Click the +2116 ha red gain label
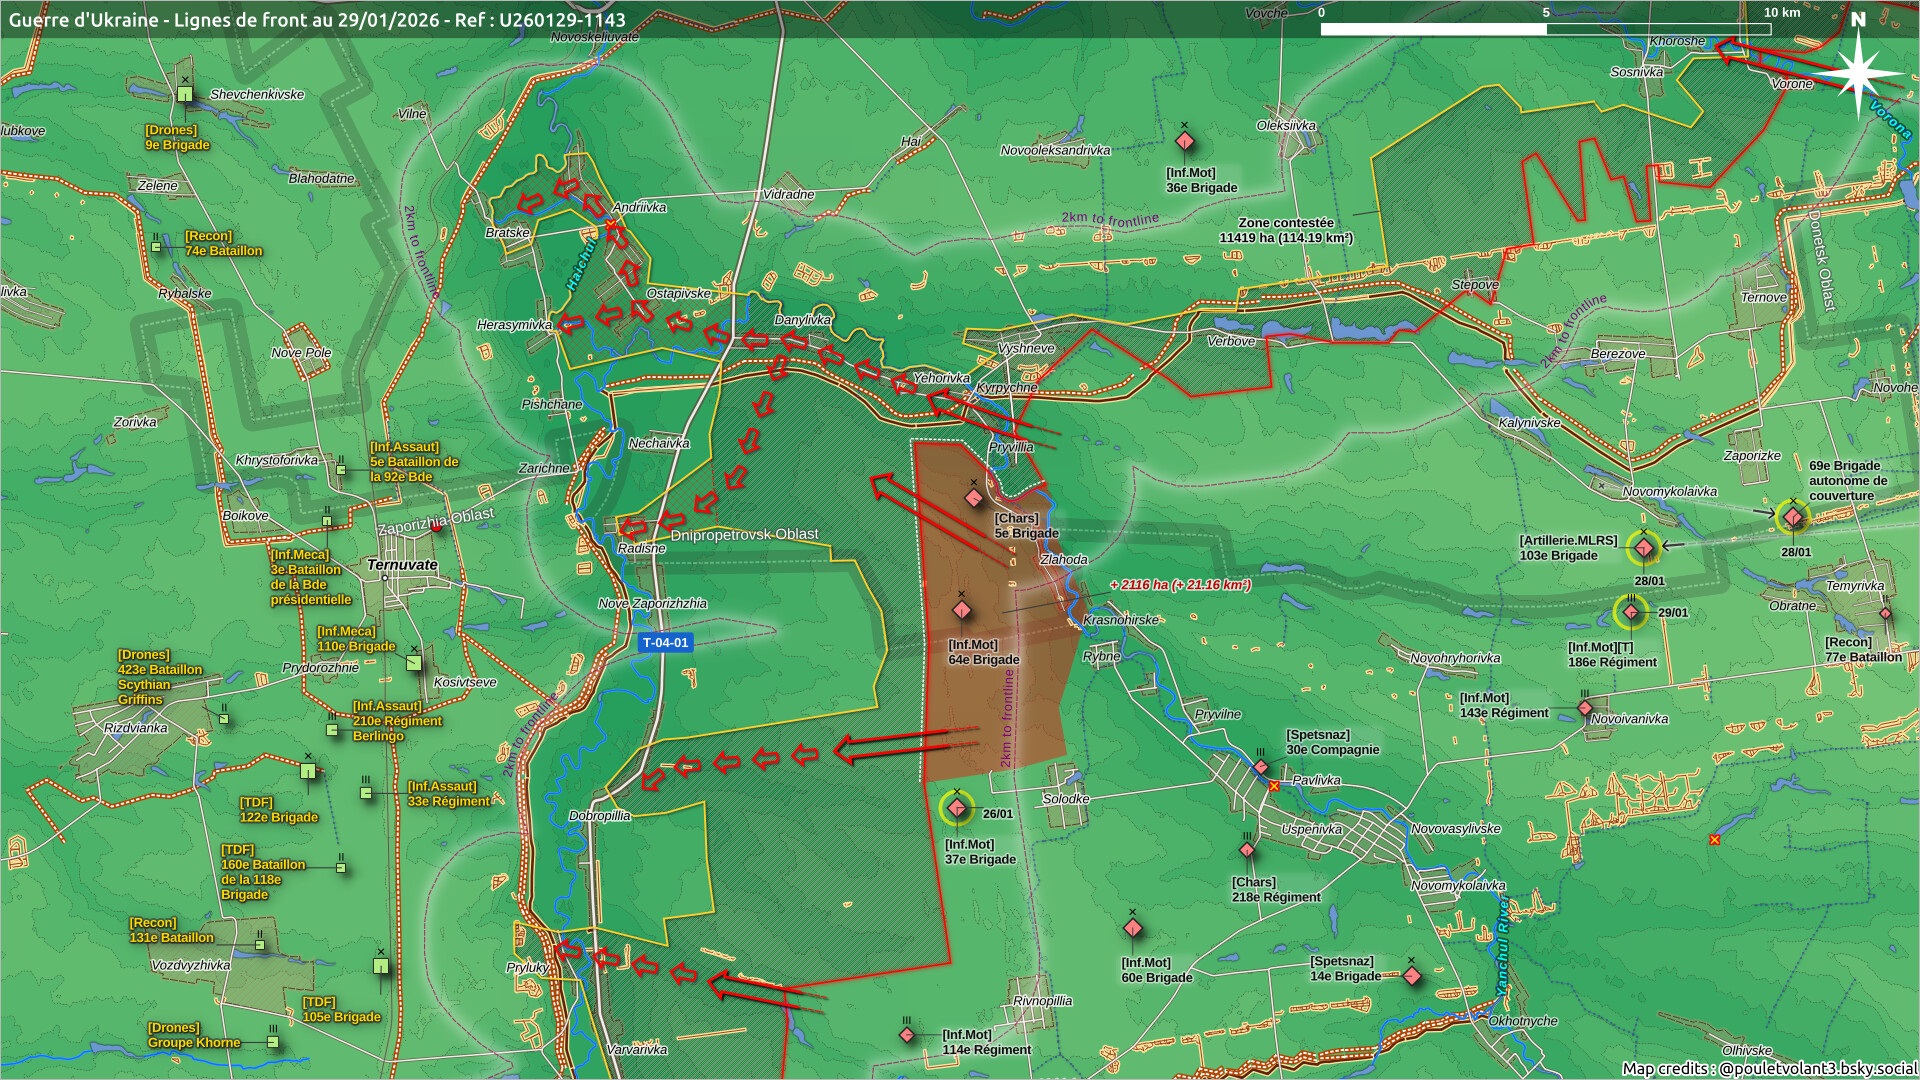Screen dimensions: 1920x1080 tap(1180, 585)
